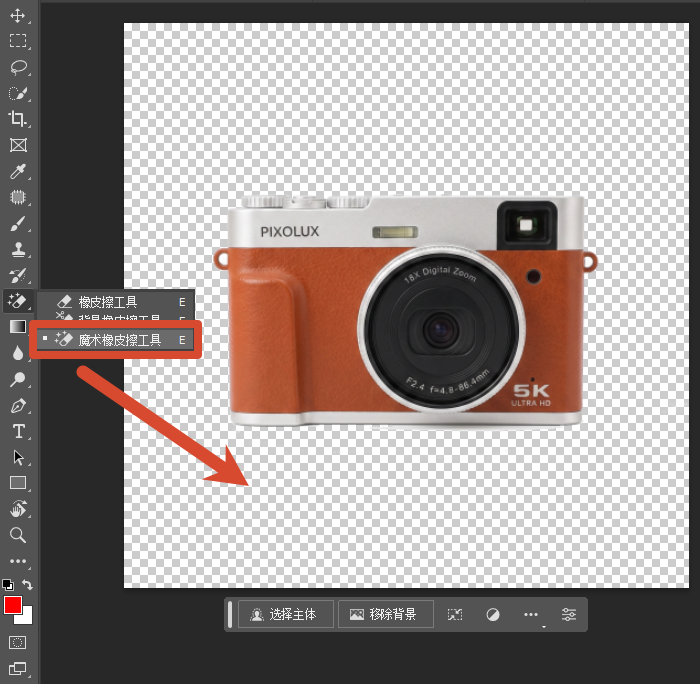Select the Zoom tool

click(x=17, y=534)
